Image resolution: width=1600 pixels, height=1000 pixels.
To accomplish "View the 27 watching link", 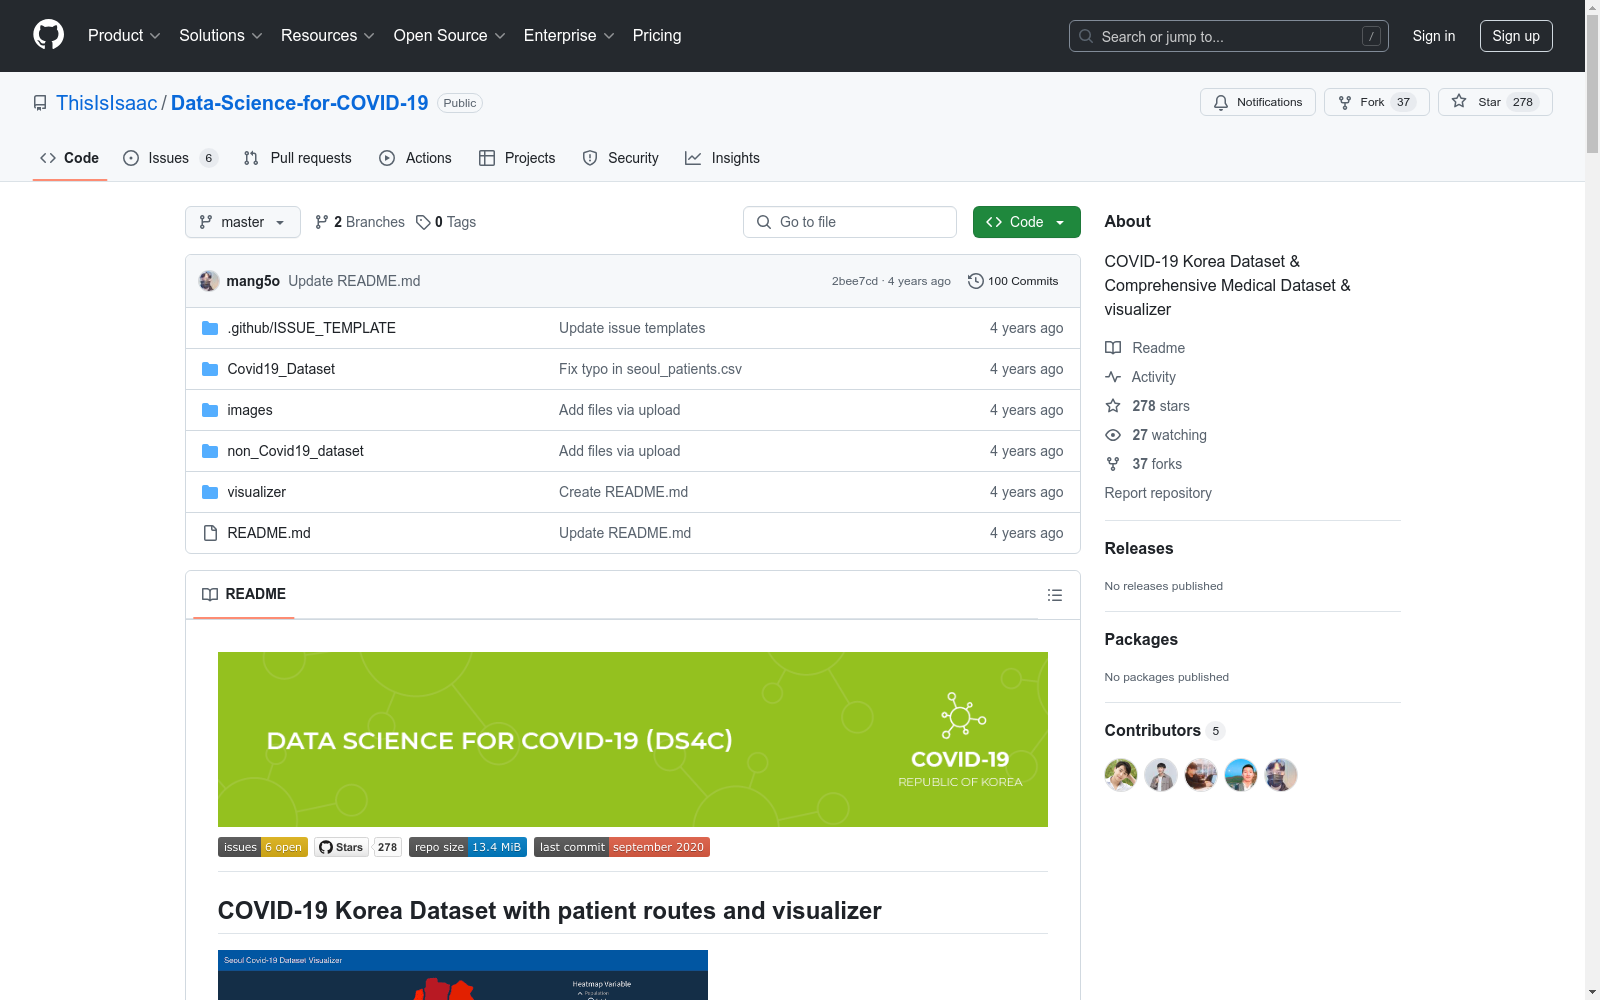I will coord(1156,435).
